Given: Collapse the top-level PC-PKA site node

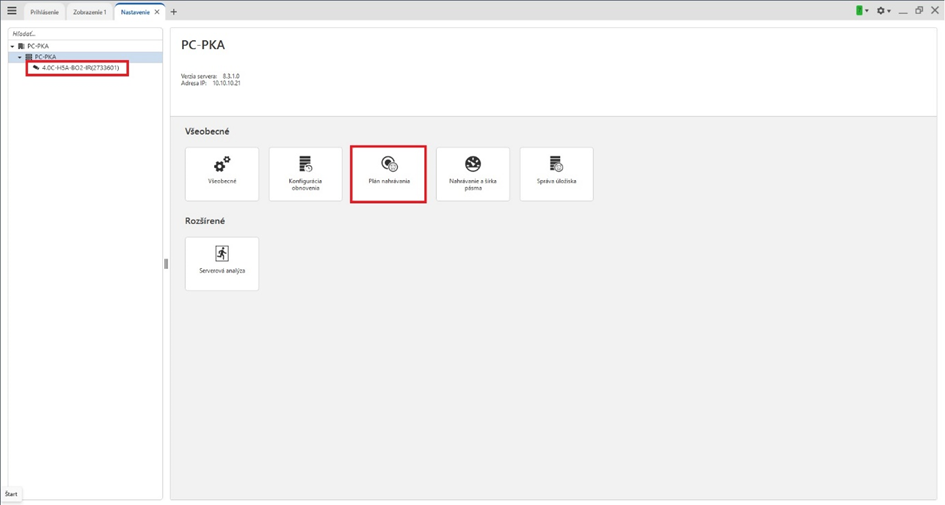Looking at the screenshot, I should [x=12, y=46].
